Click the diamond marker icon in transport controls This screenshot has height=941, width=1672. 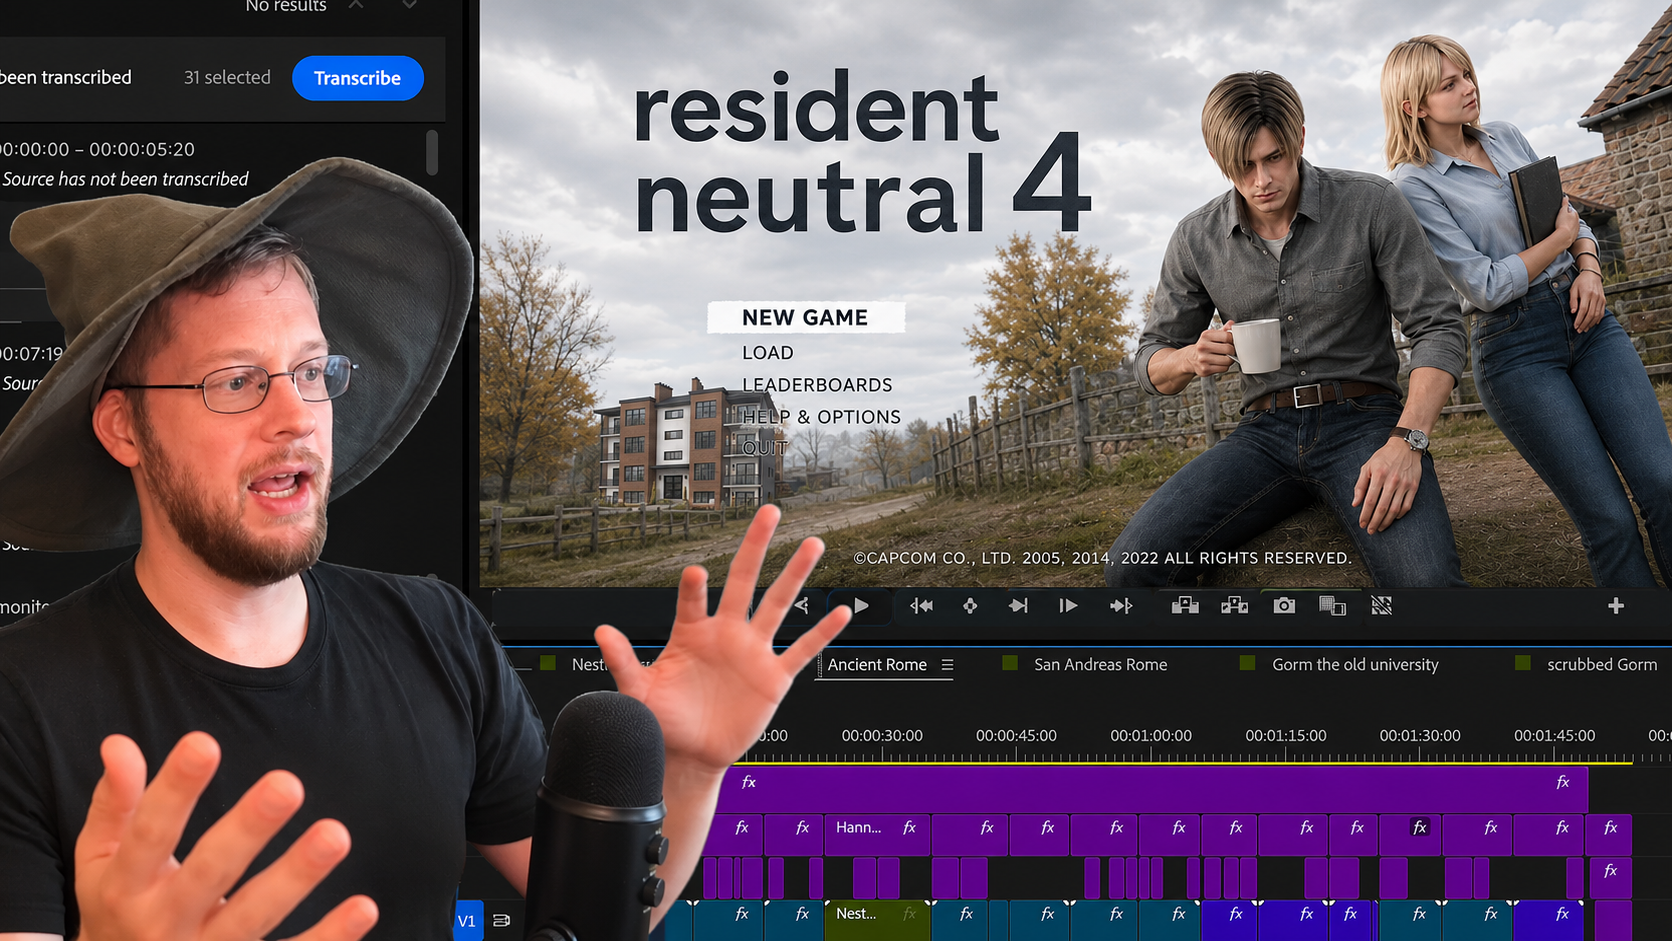970,605
